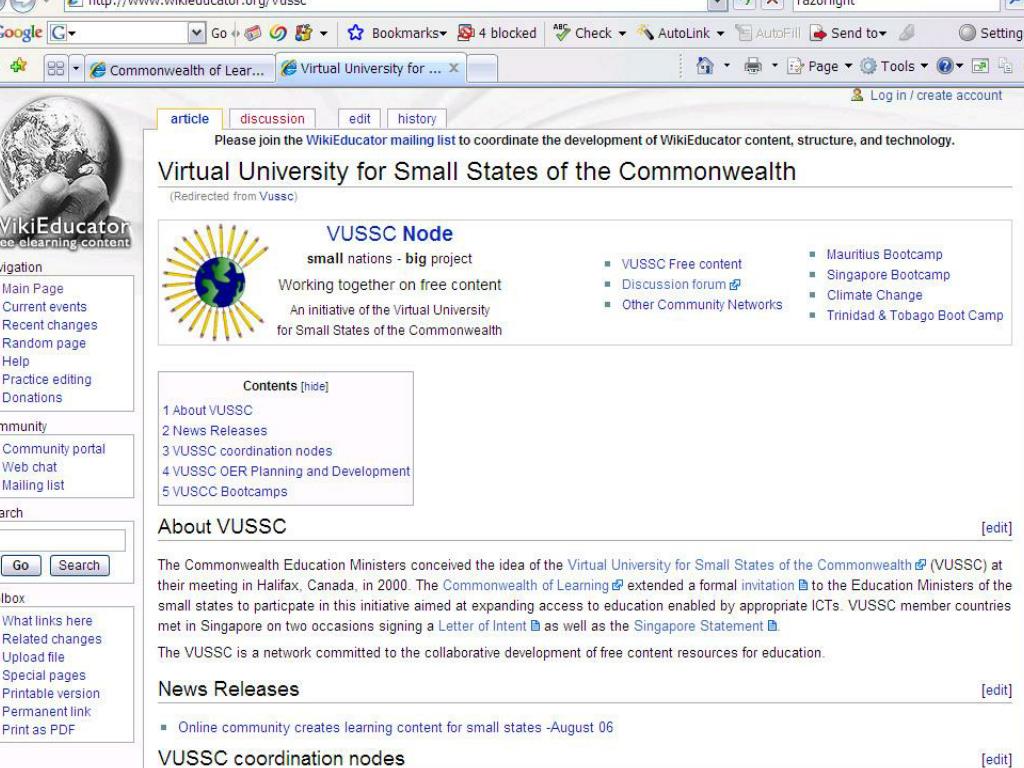The width and height of the screenshot is (1024, 768).
Task: Edit the About VUSSC section
Action: 997,528
